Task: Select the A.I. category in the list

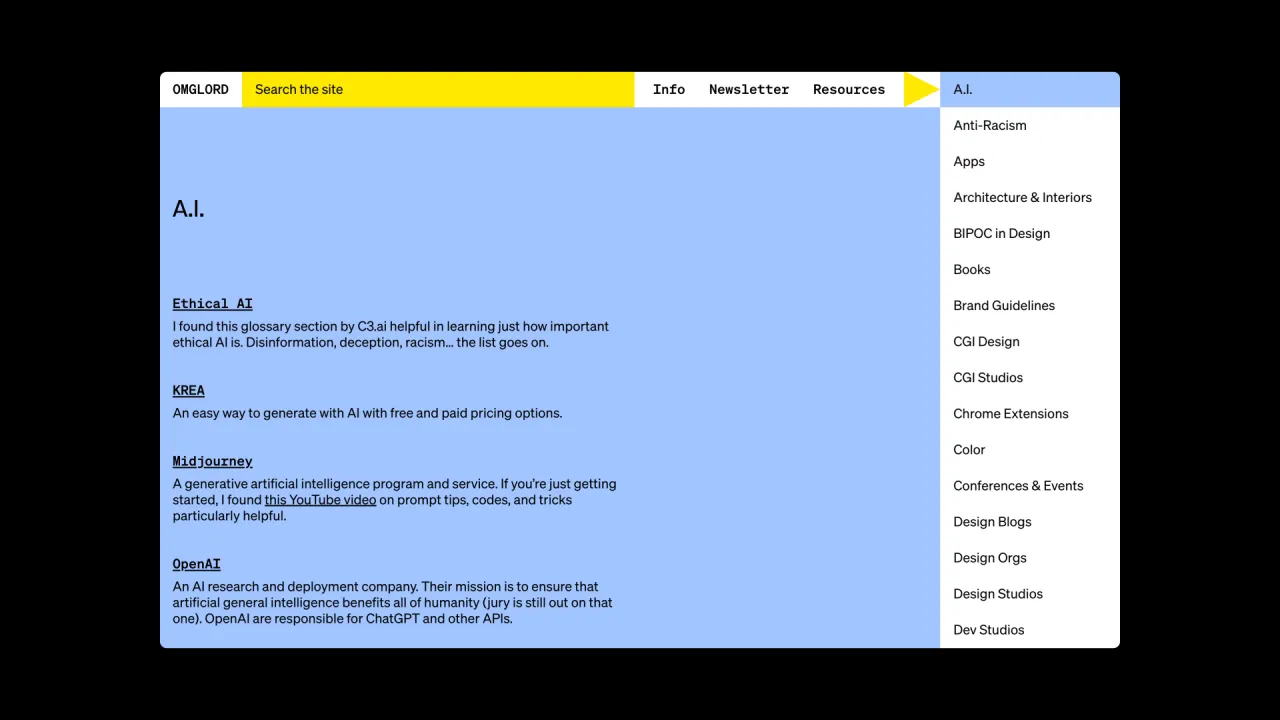Action: point(1030,89)
